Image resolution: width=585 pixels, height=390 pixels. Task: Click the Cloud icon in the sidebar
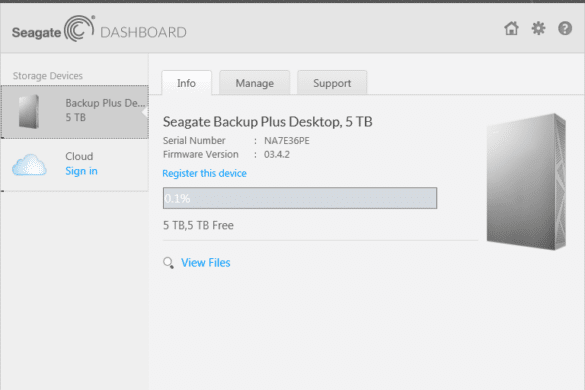tap(29, 165)
